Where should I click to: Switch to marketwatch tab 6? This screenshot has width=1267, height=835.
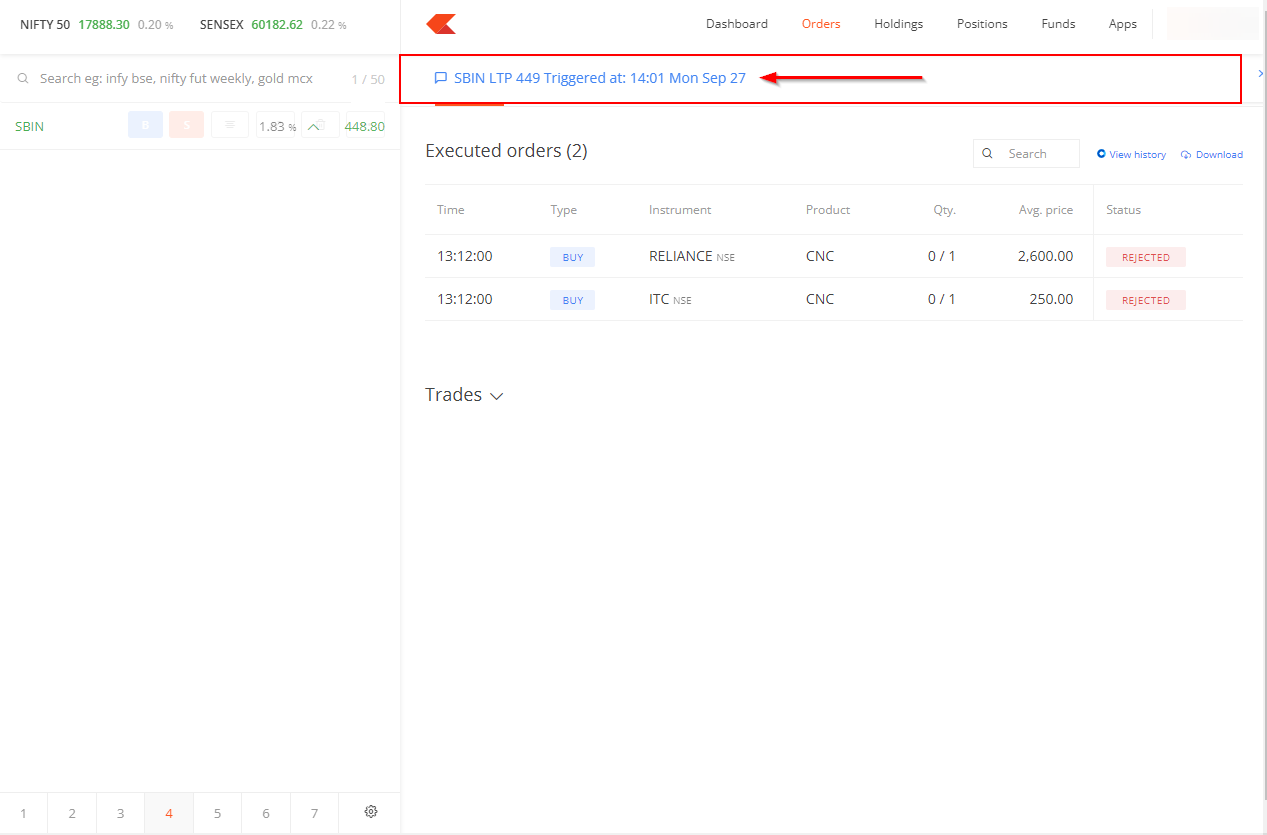[266, 813]
